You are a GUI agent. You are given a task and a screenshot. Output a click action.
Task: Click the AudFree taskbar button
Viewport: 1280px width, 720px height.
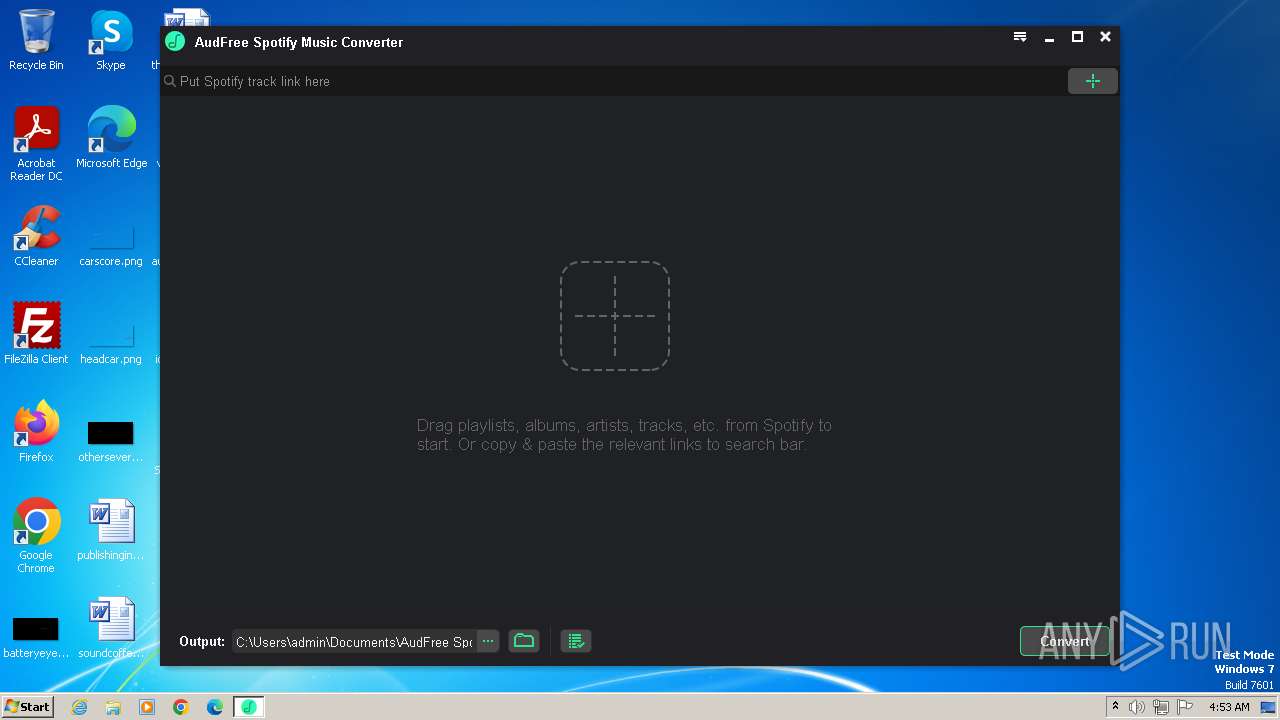[249, 707]
